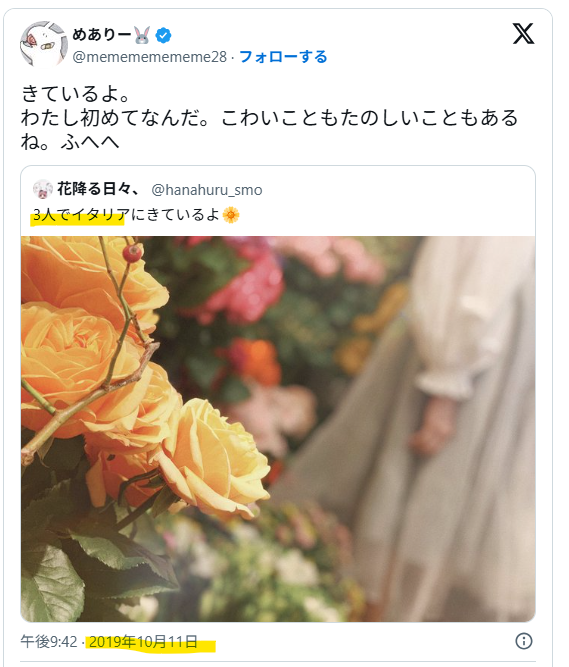Click the 午後9:42 timestamp link
569x667 pixels.
pyautogui.click(x=49, y=641)
